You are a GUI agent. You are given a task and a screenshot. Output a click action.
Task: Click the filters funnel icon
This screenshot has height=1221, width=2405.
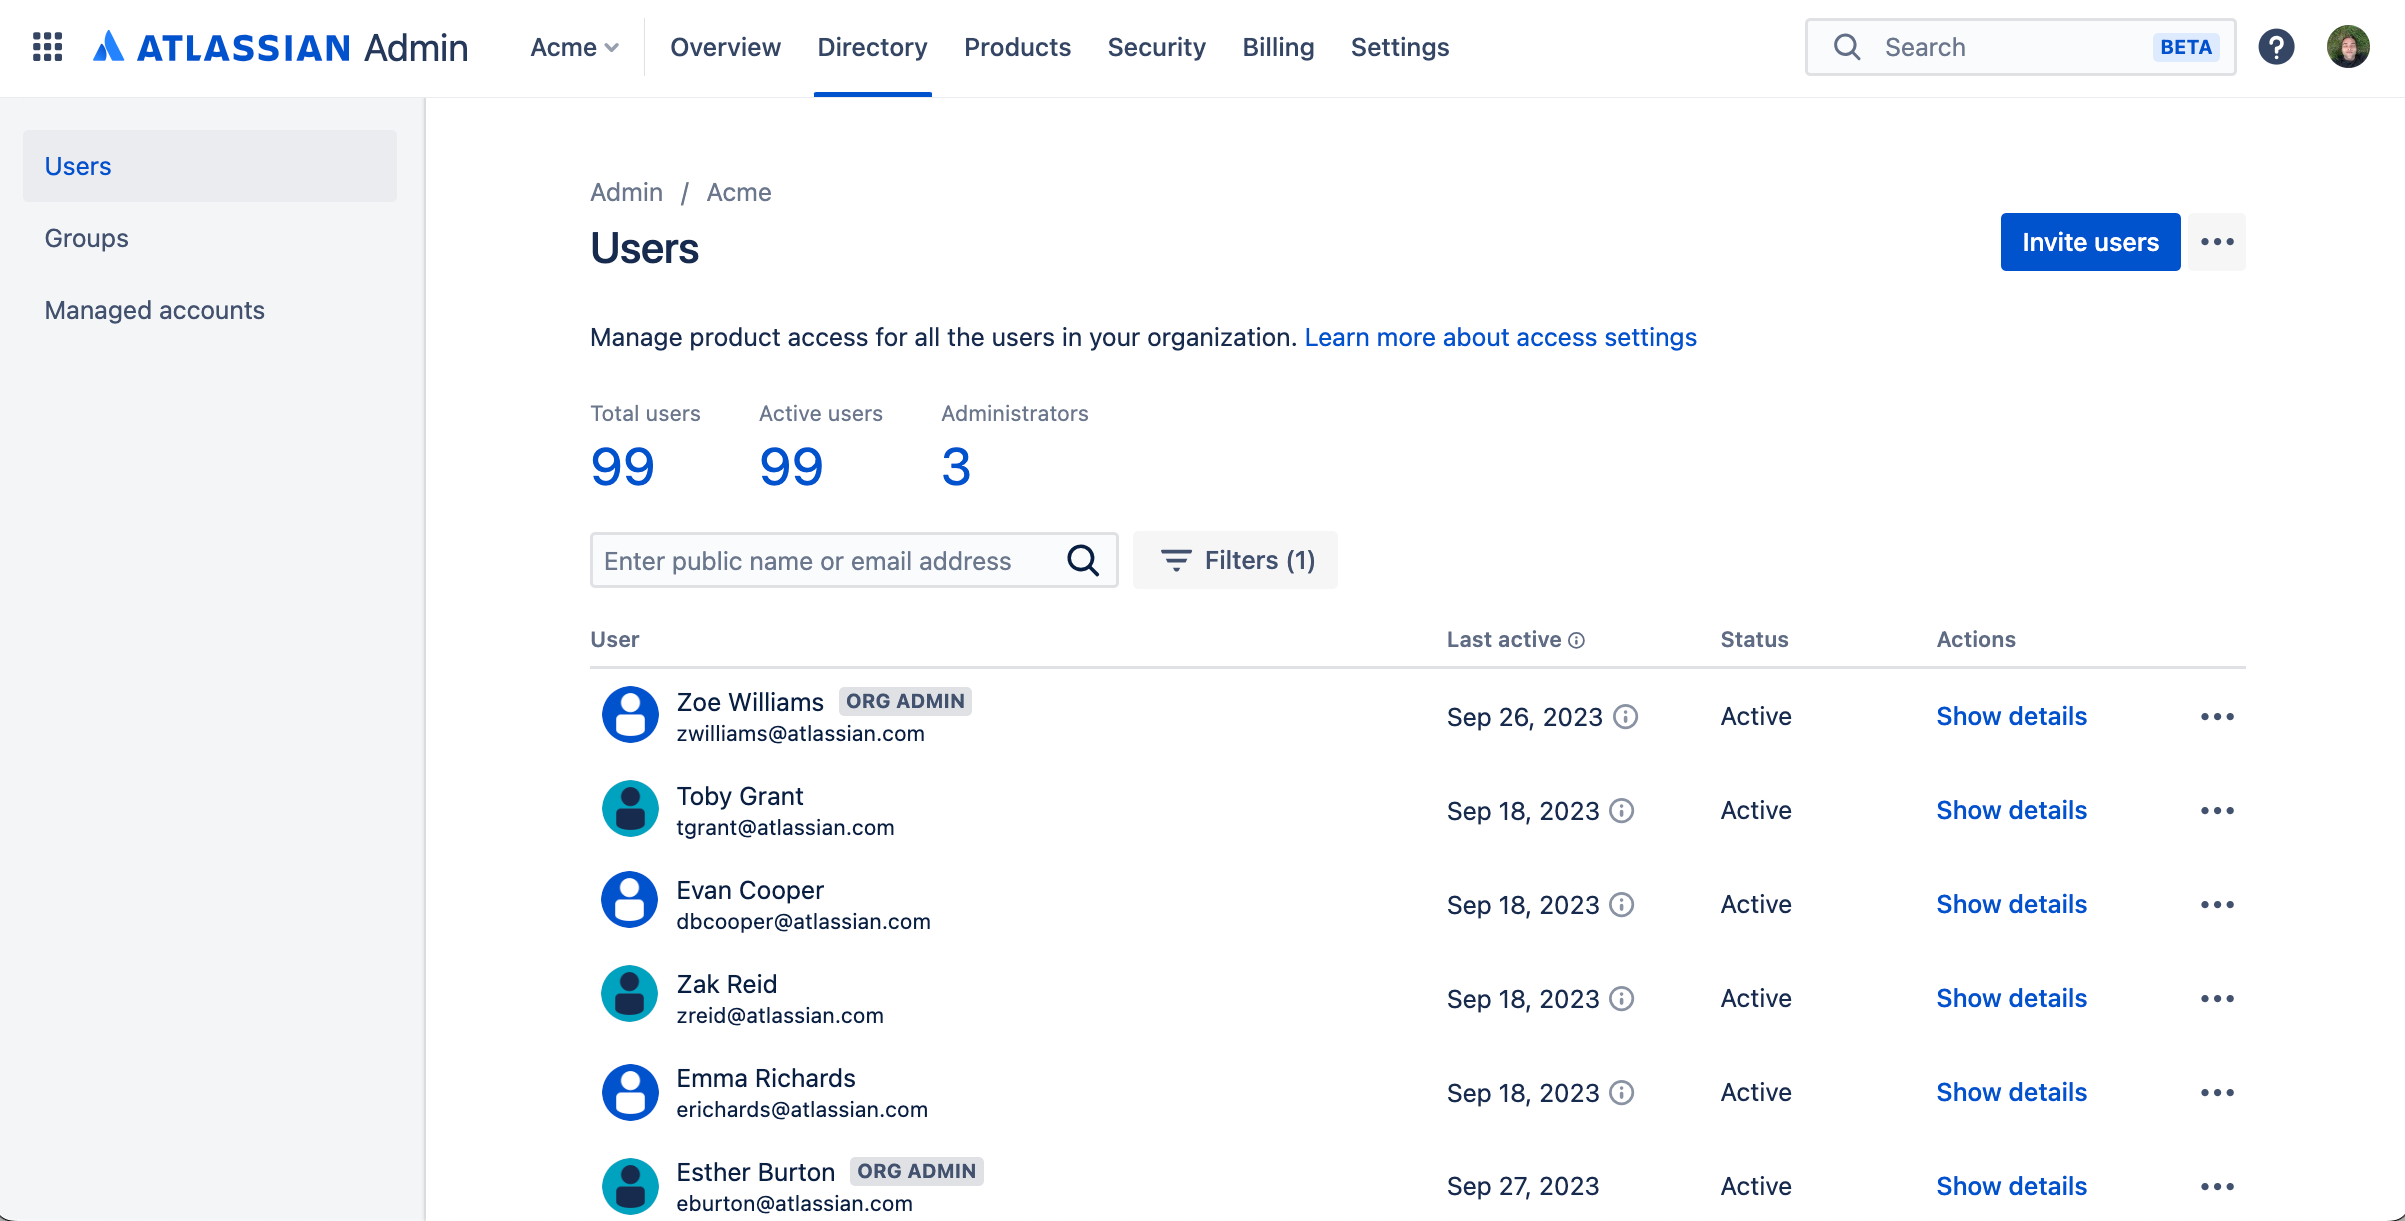(1177, 559)
